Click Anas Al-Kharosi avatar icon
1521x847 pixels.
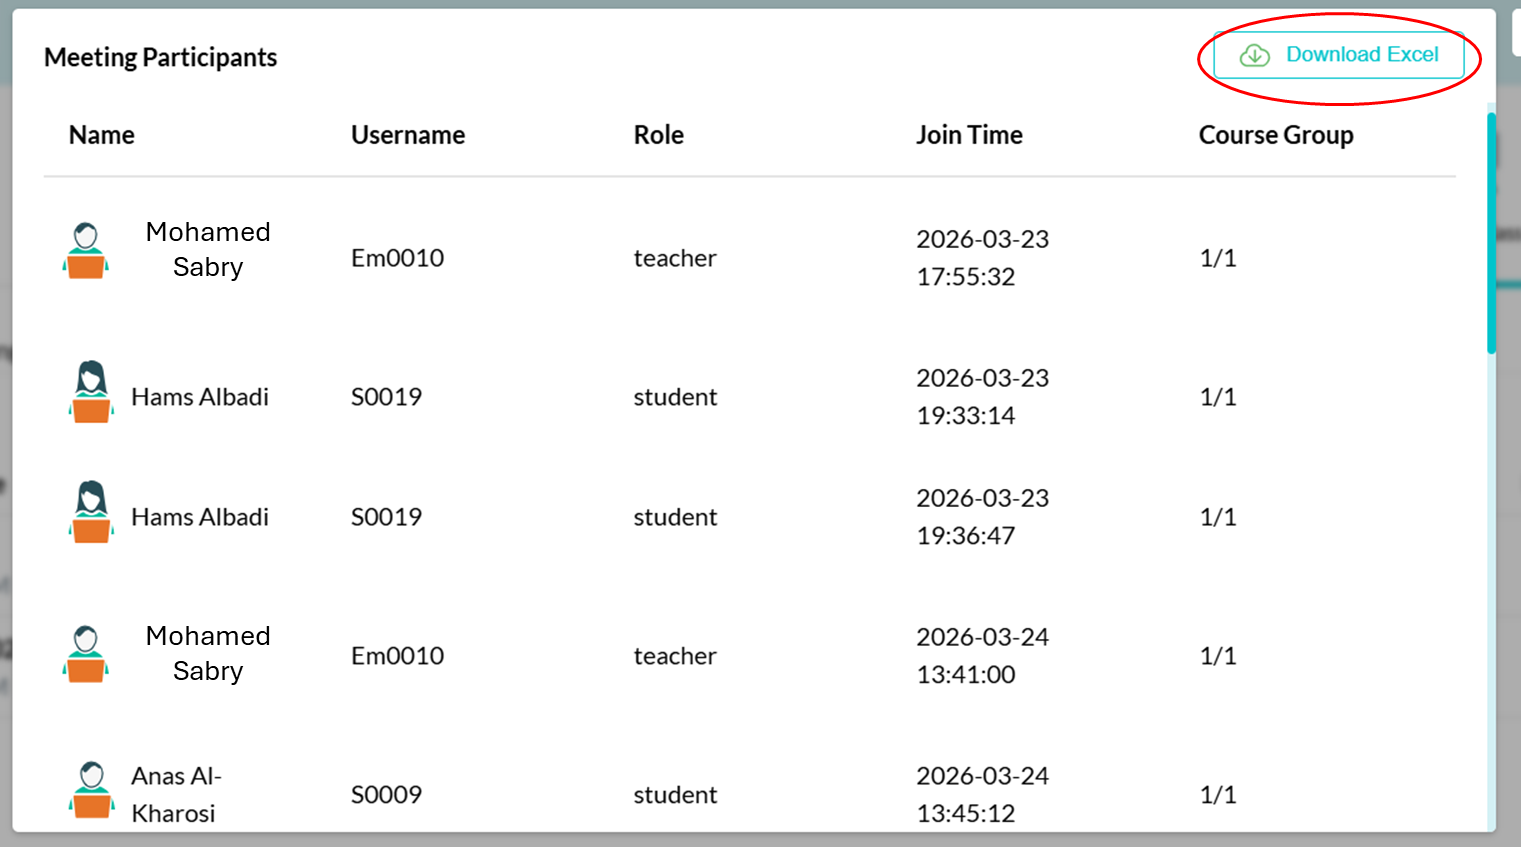tap(92, 790)
